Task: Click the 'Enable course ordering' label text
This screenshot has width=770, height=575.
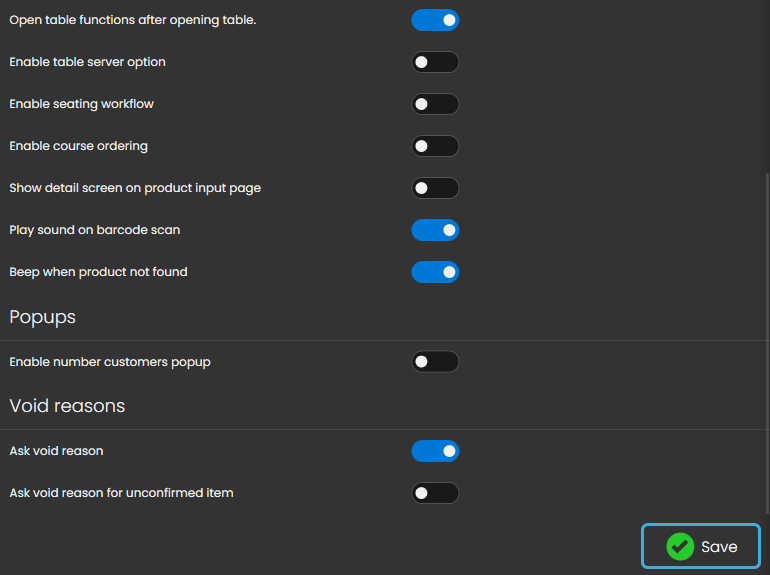Action: (x=78, y=146)
